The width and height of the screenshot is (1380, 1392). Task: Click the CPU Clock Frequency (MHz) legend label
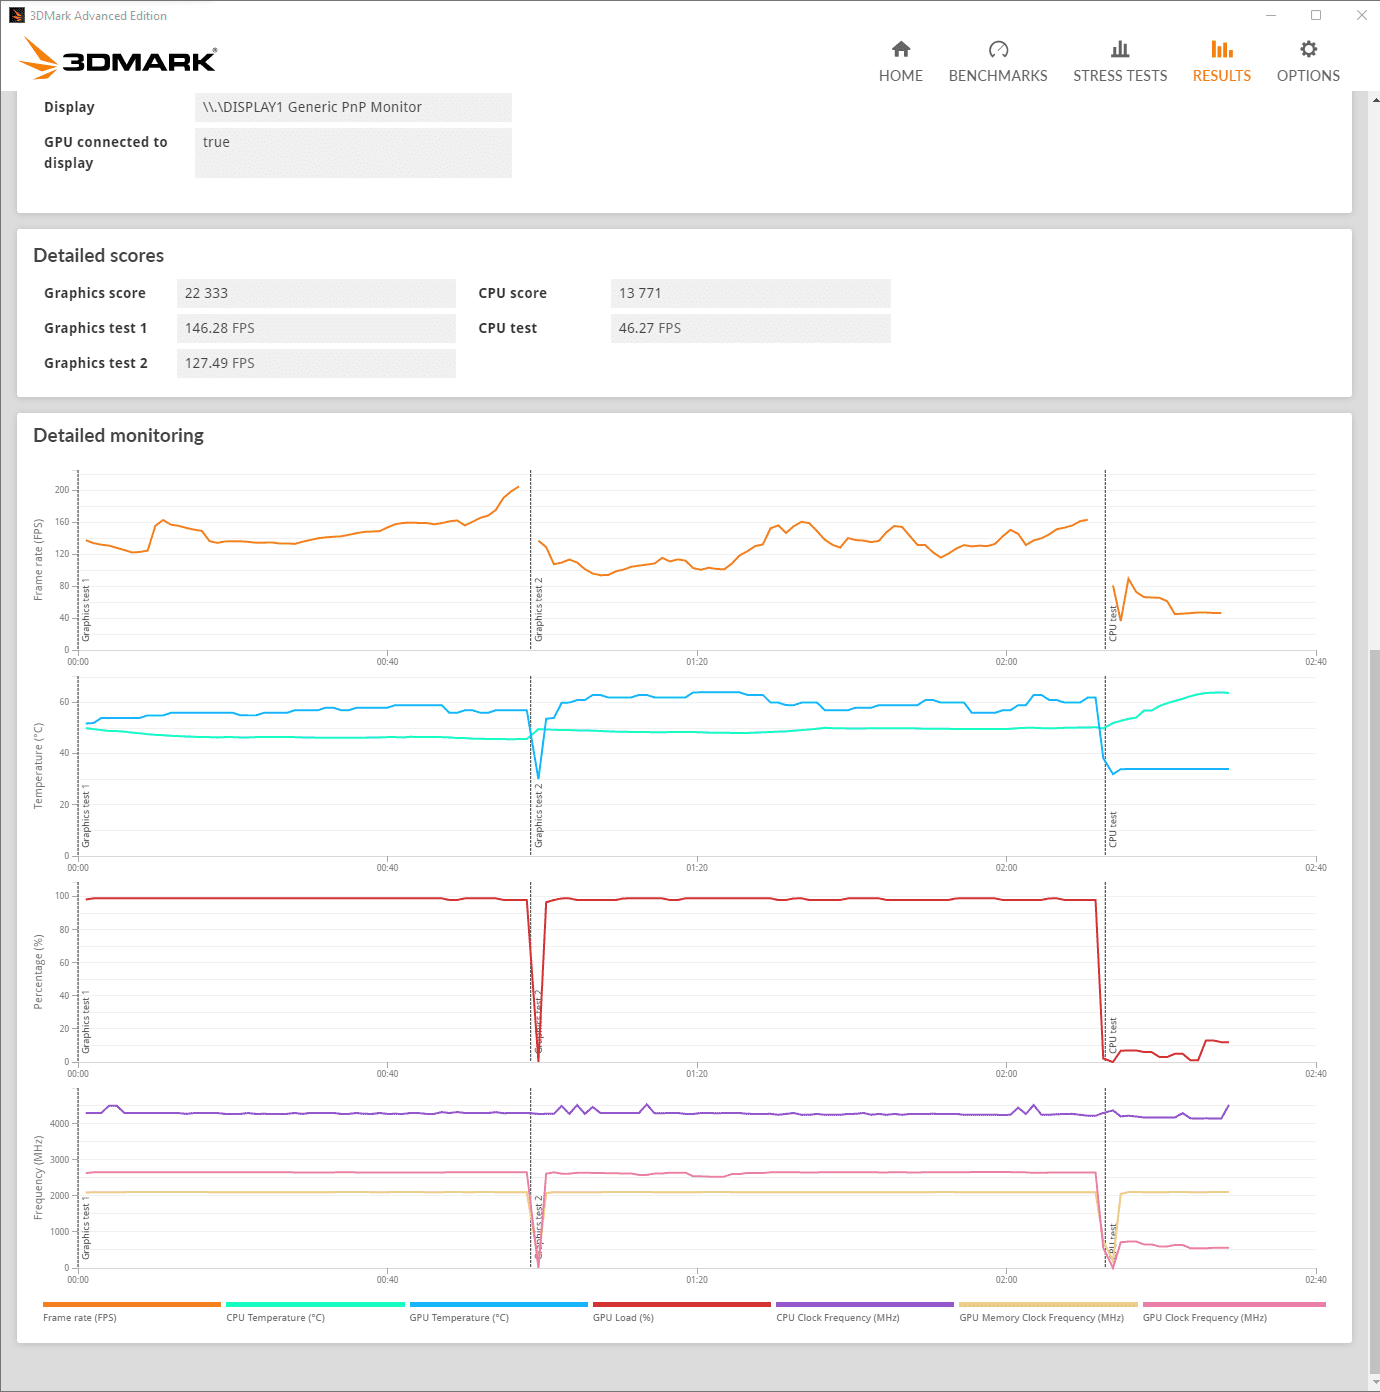(x=838, y=1318)
